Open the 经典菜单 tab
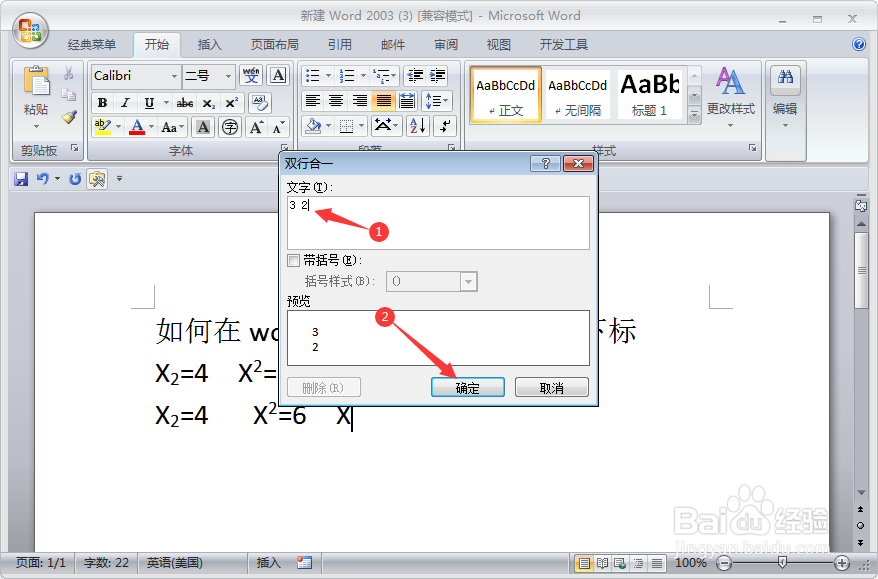Image resolution: width=878 pixels, height=579 pixels. click(92, 45)
